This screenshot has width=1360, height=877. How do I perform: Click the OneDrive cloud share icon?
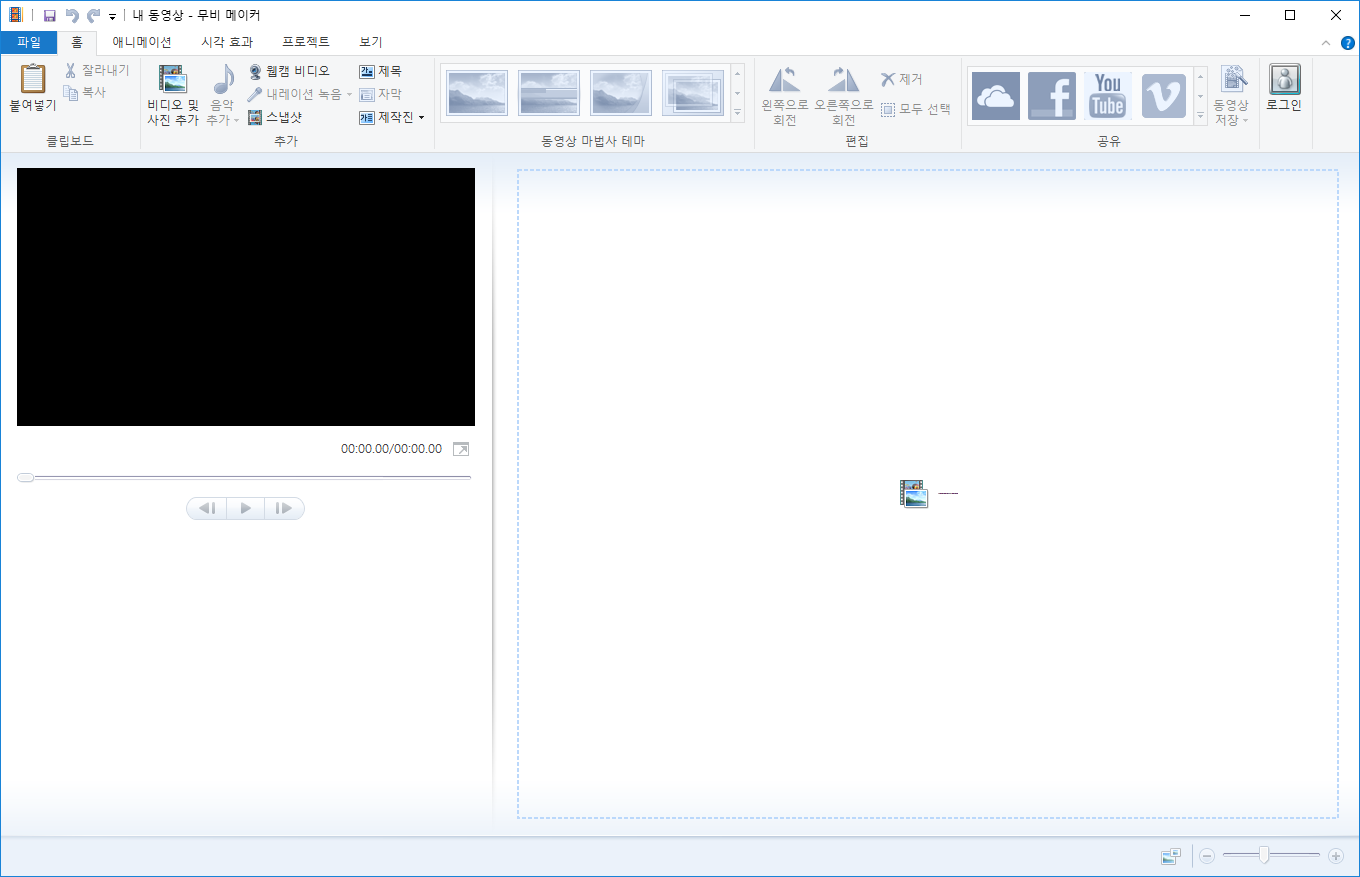click(x=995, y=96)
